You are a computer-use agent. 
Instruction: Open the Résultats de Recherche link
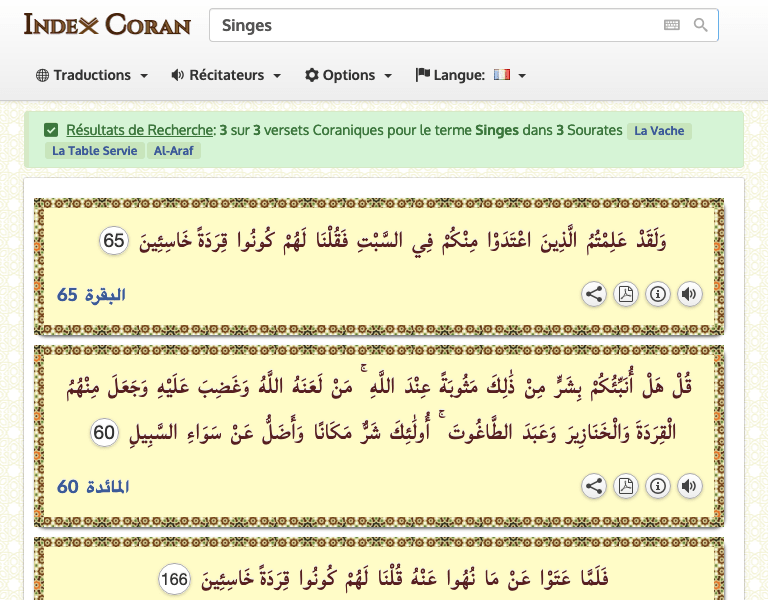[139, 130]
